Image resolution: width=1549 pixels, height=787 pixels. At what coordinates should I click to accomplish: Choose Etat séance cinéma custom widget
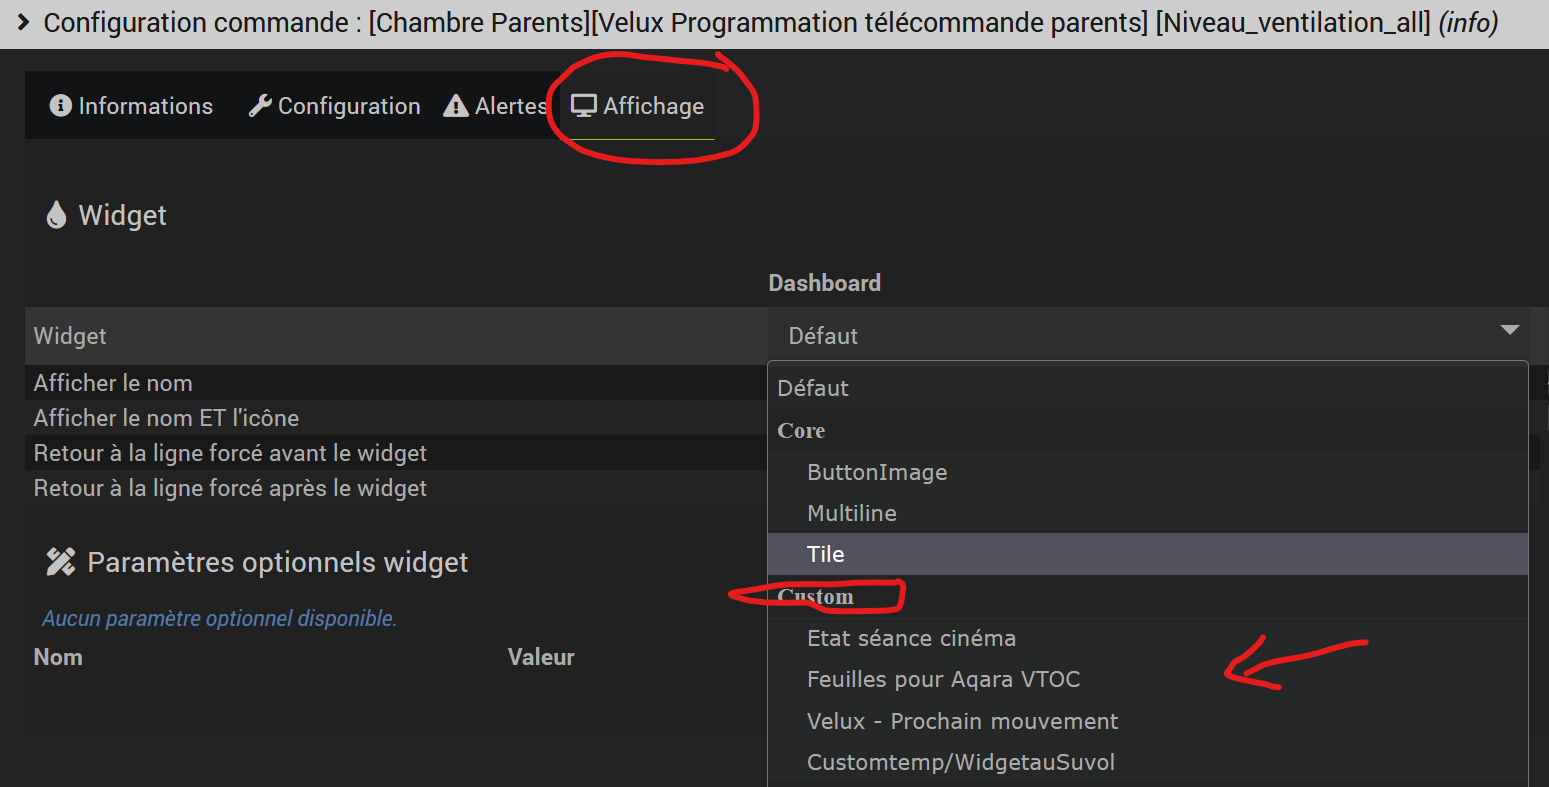coord(911,638)
